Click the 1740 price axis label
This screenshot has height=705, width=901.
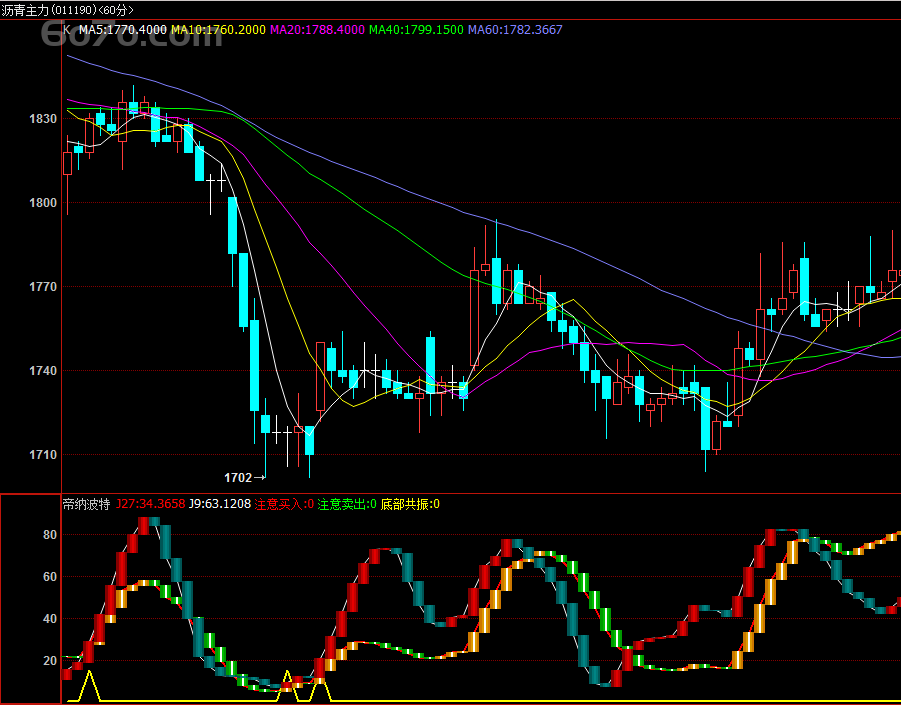(x=43, y=371)
